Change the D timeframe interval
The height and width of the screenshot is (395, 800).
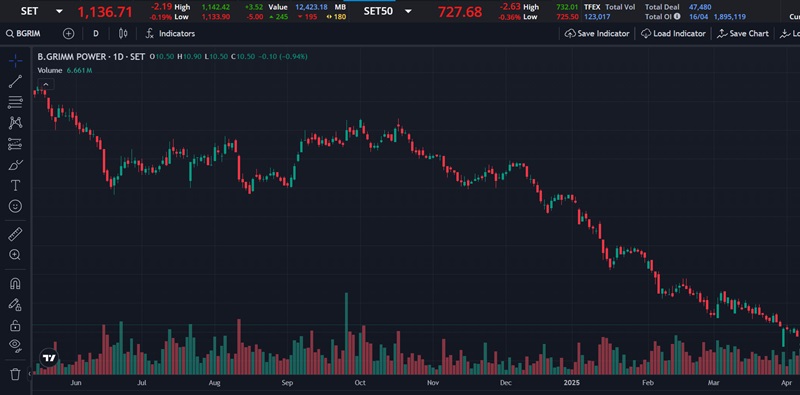tap(96, 34)
